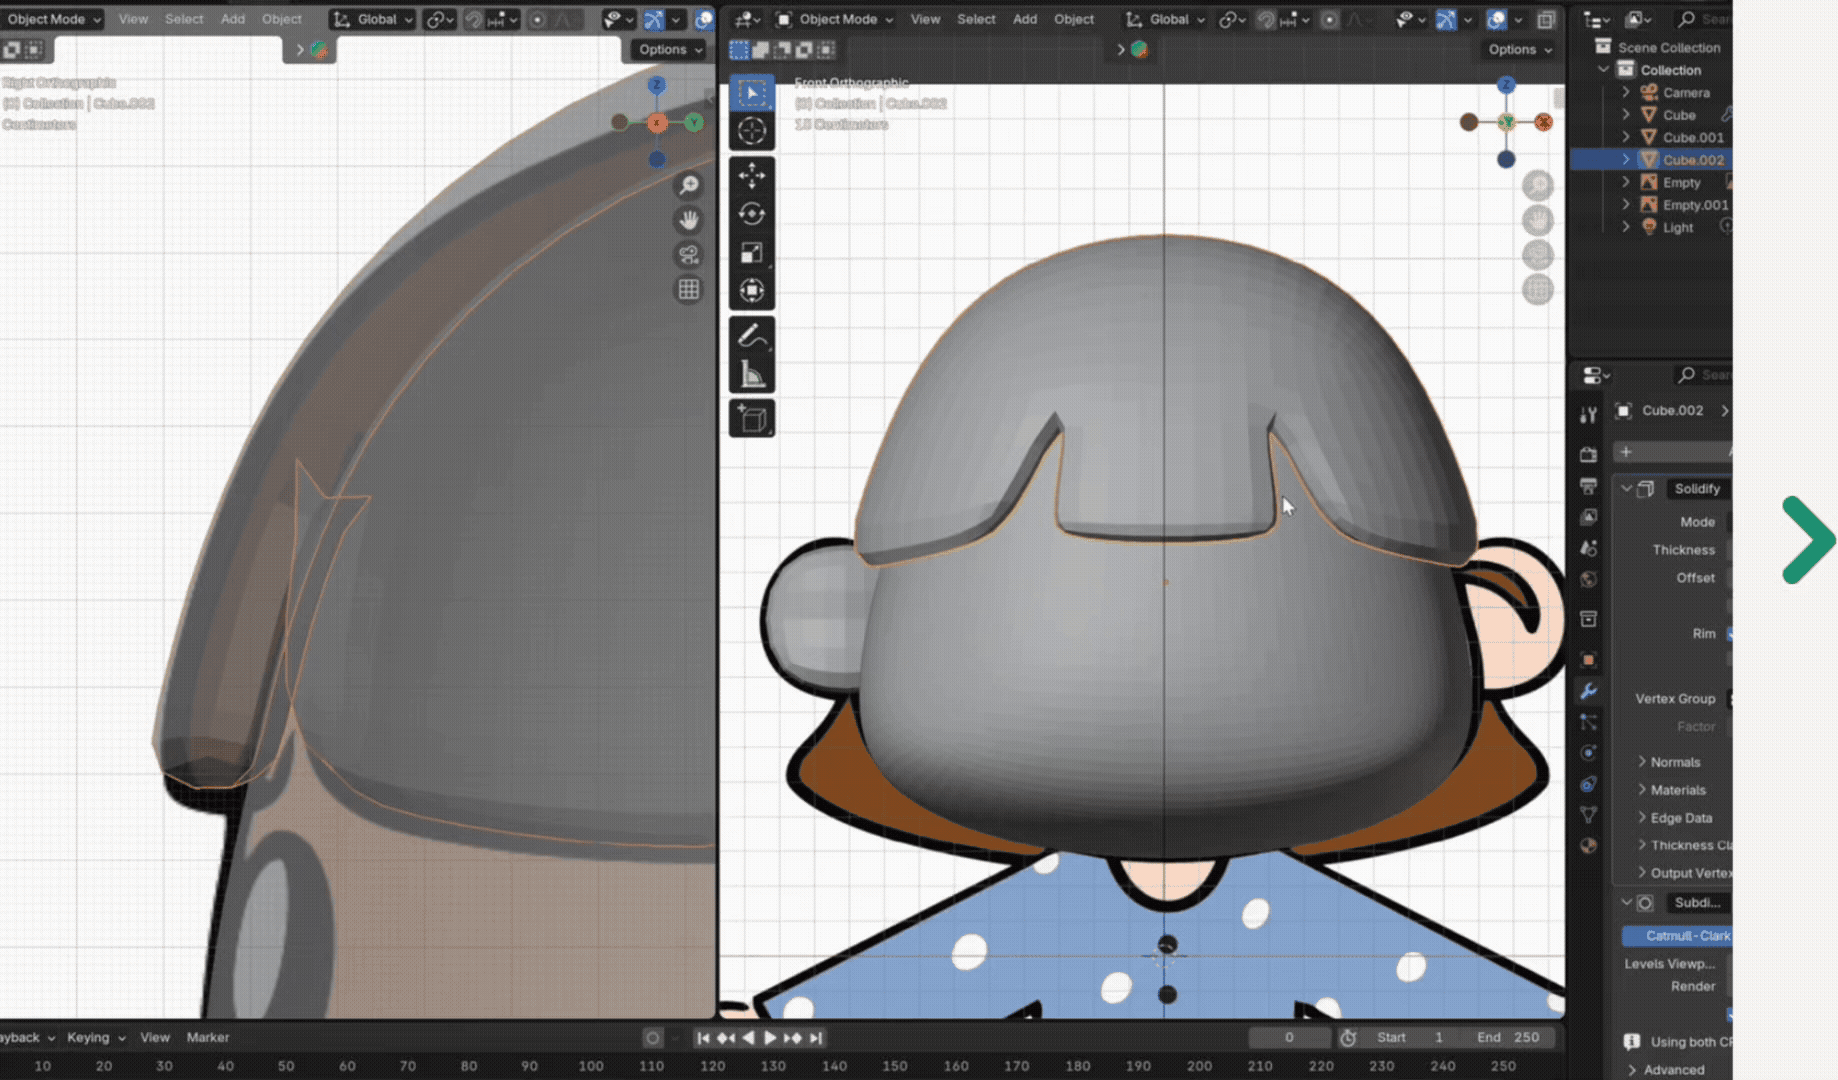Screen dimensions: 1838x1080
Task: Click the current frame field showing 0
Action: (x=1290, y=1038)
